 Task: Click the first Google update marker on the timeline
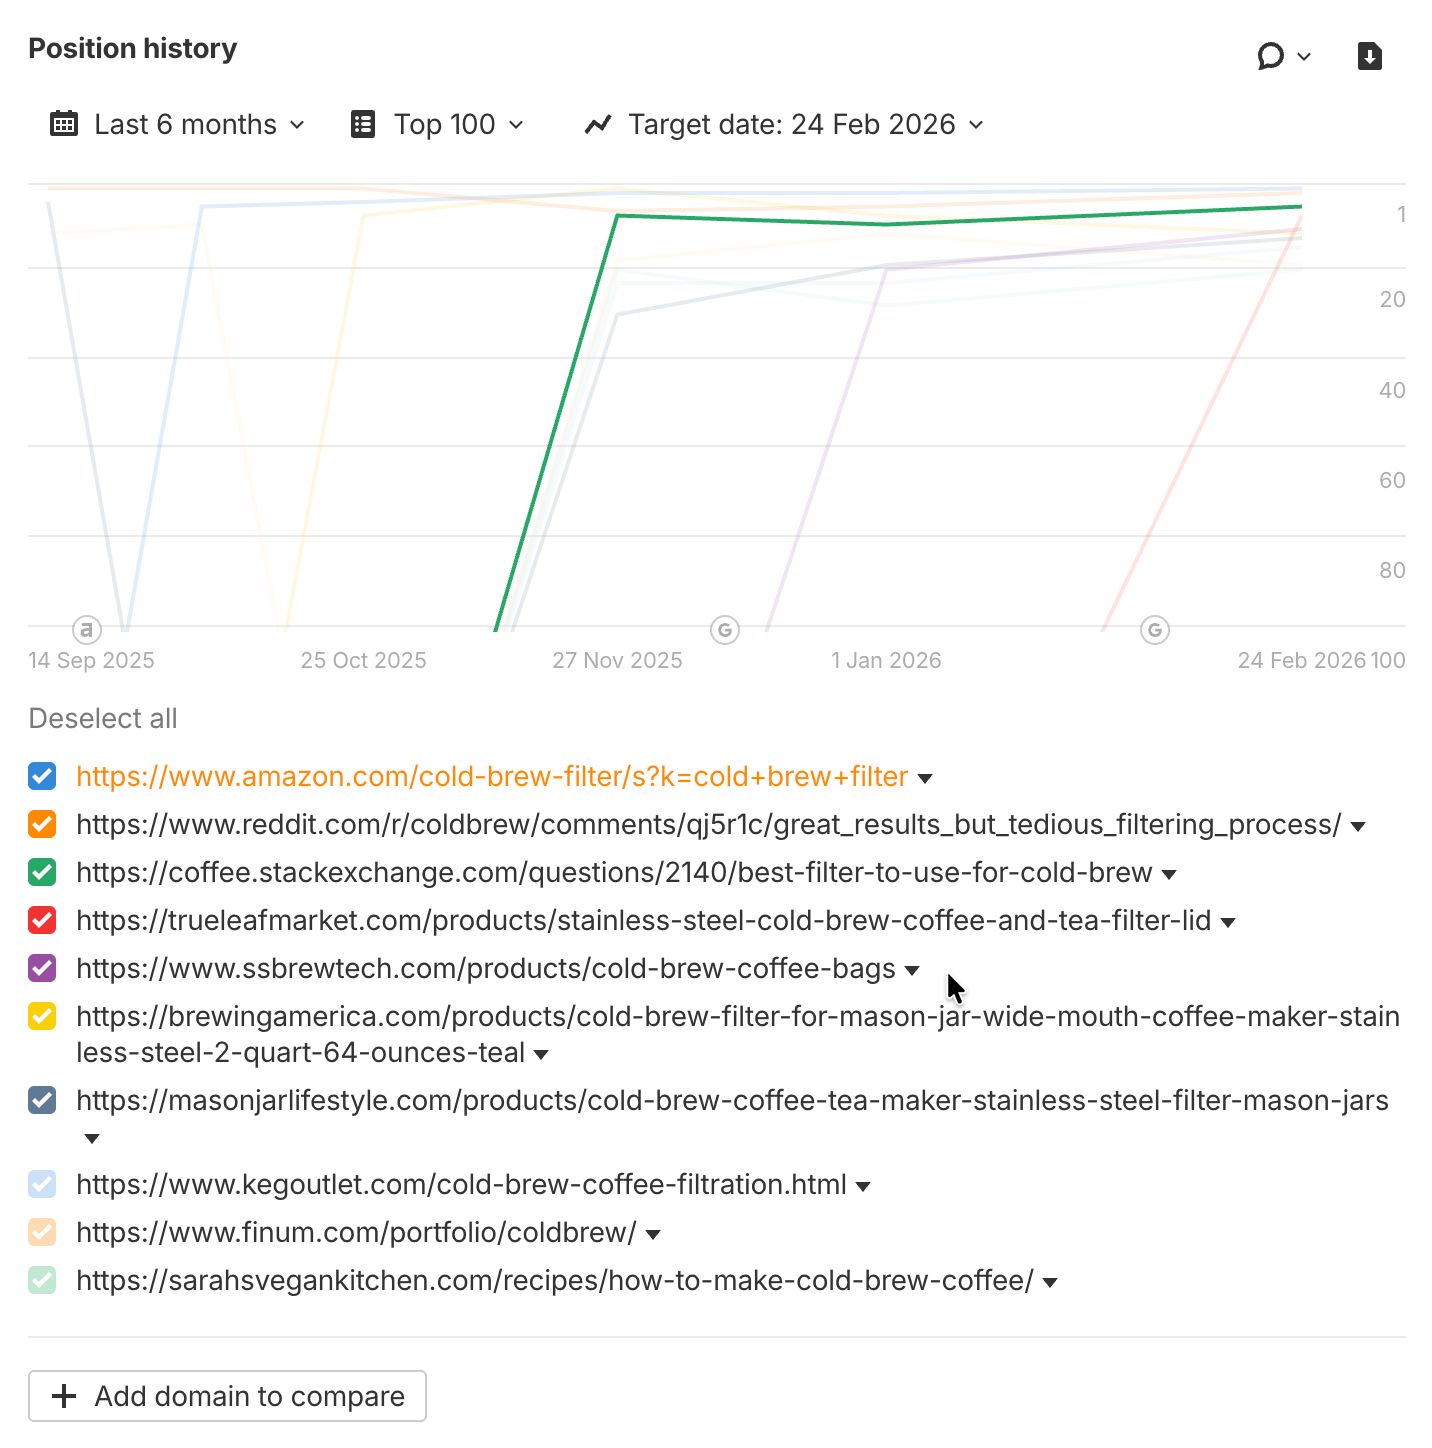pos(725,630)
